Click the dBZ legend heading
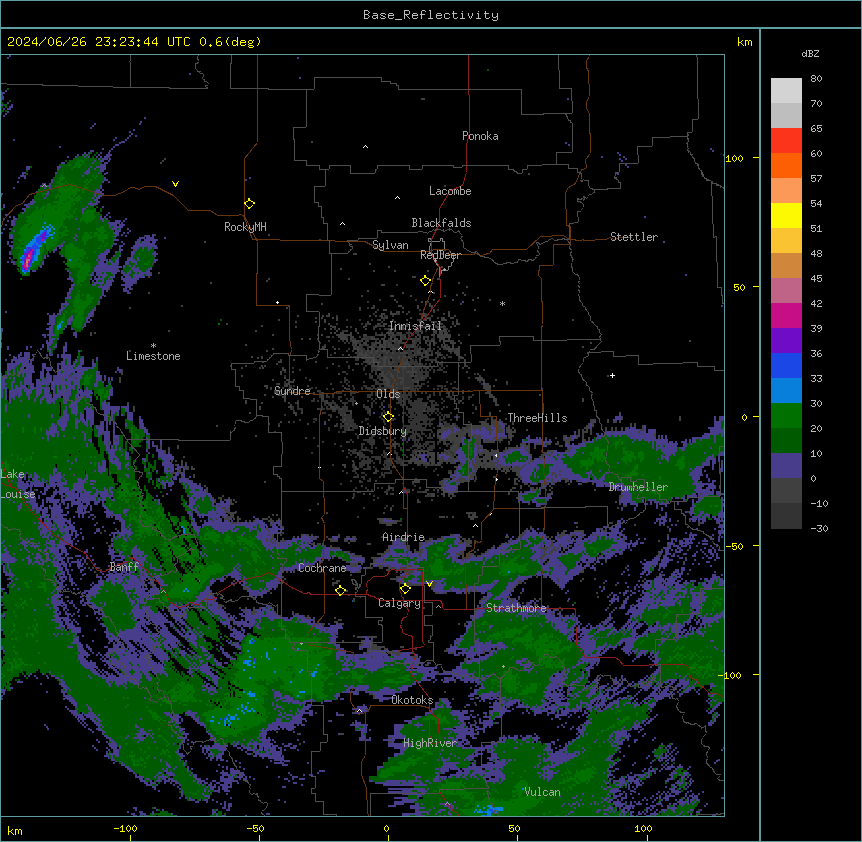This screenshot has height=842, width=862. [810, 53]
